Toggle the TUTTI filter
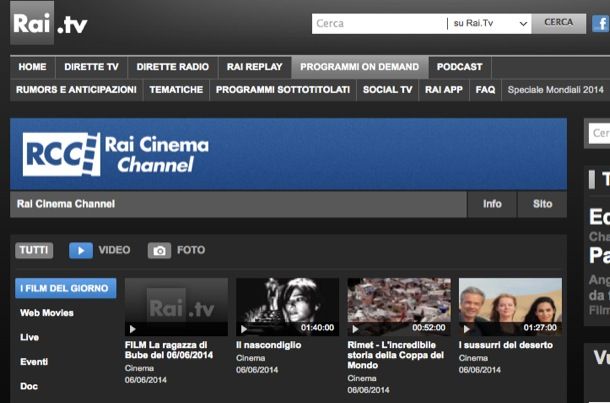 point(34,250)
